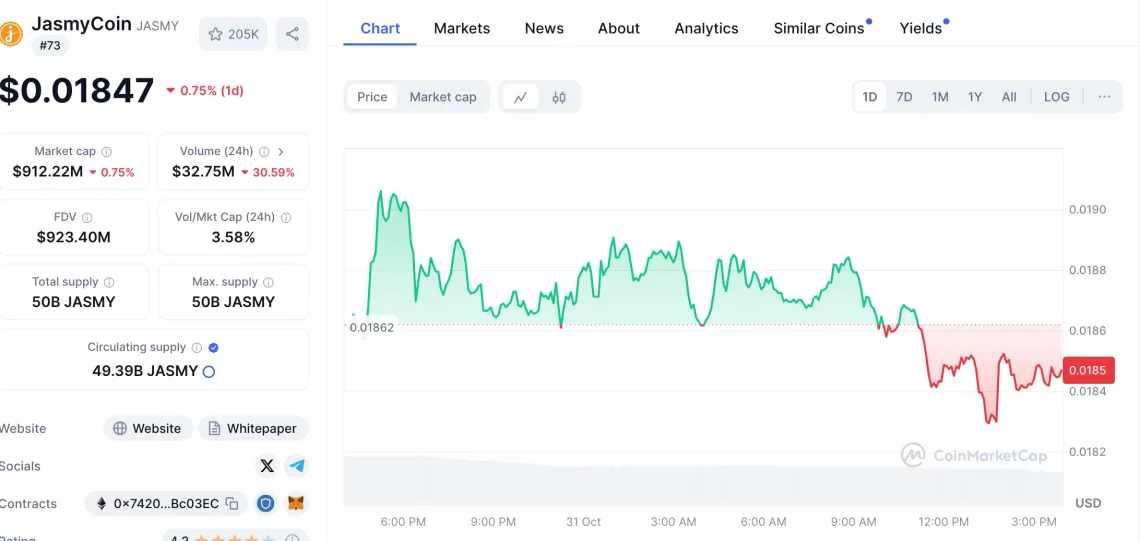Open the X social link icon
Screen dimensions: 1140x541
pyautogui.click(x=268, y=466)
